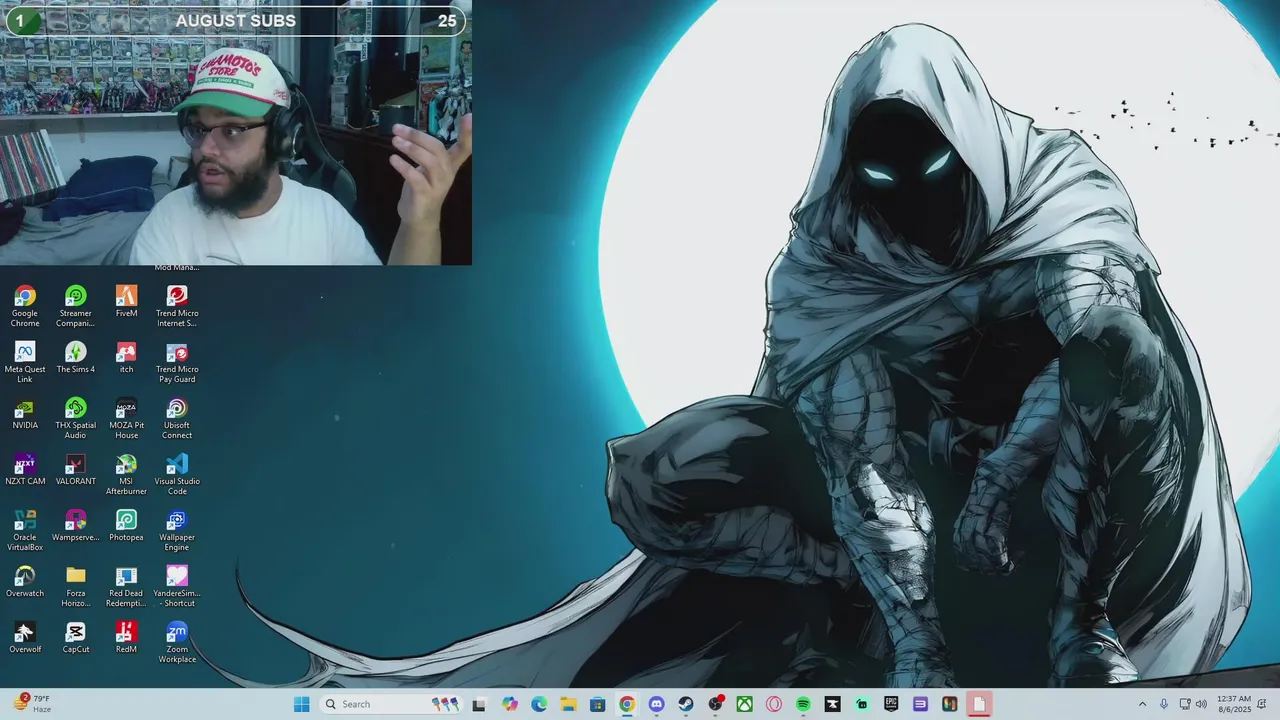
Task: Open MSI Afterburner shortcut
Action: point(126,474)
